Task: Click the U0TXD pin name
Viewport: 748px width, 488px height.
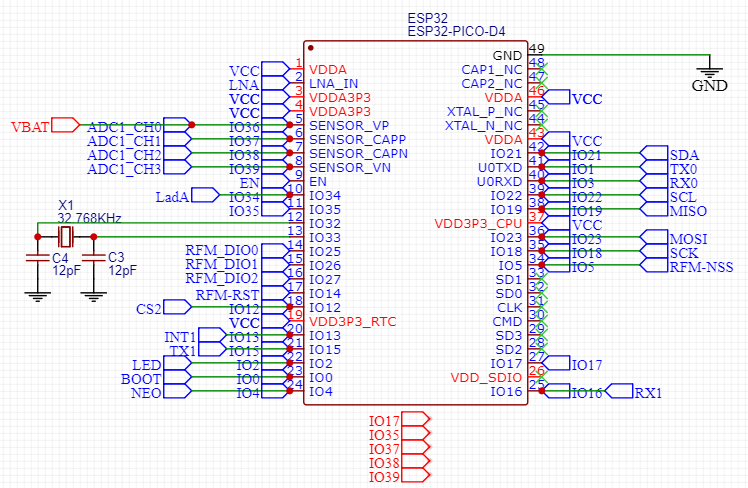Action: point(500,167)
